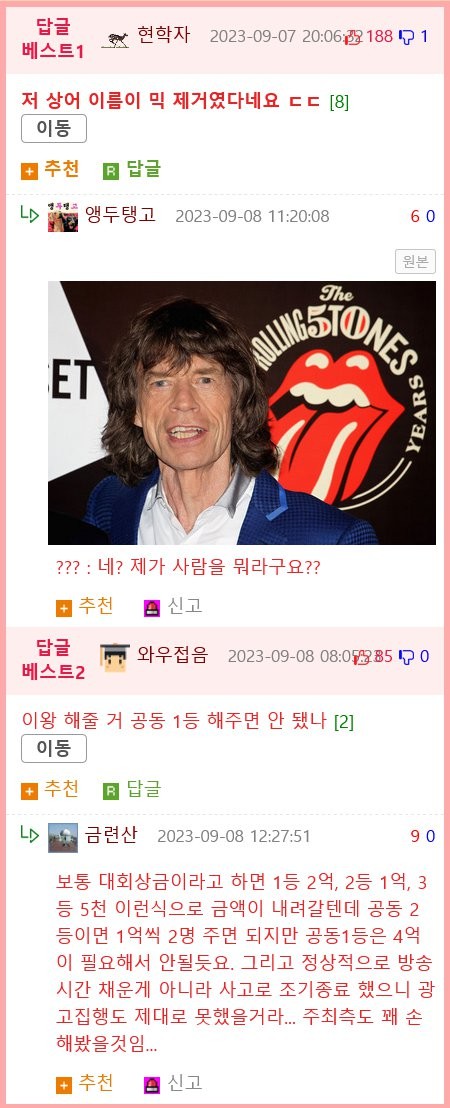Click 금련산's profile avatar
This screenshot has height=1108, width=450.
click(63, 837)
